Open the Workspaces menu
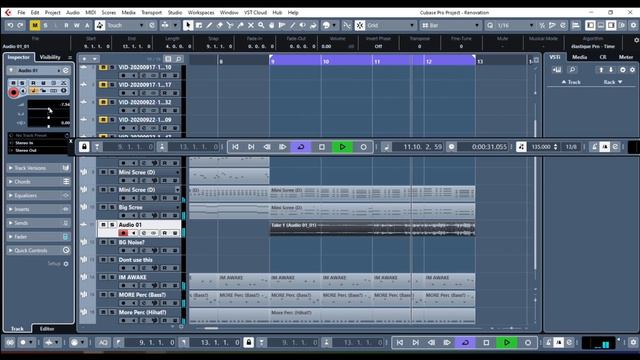This screenshot has width=640, height=360. pos(201,13)
